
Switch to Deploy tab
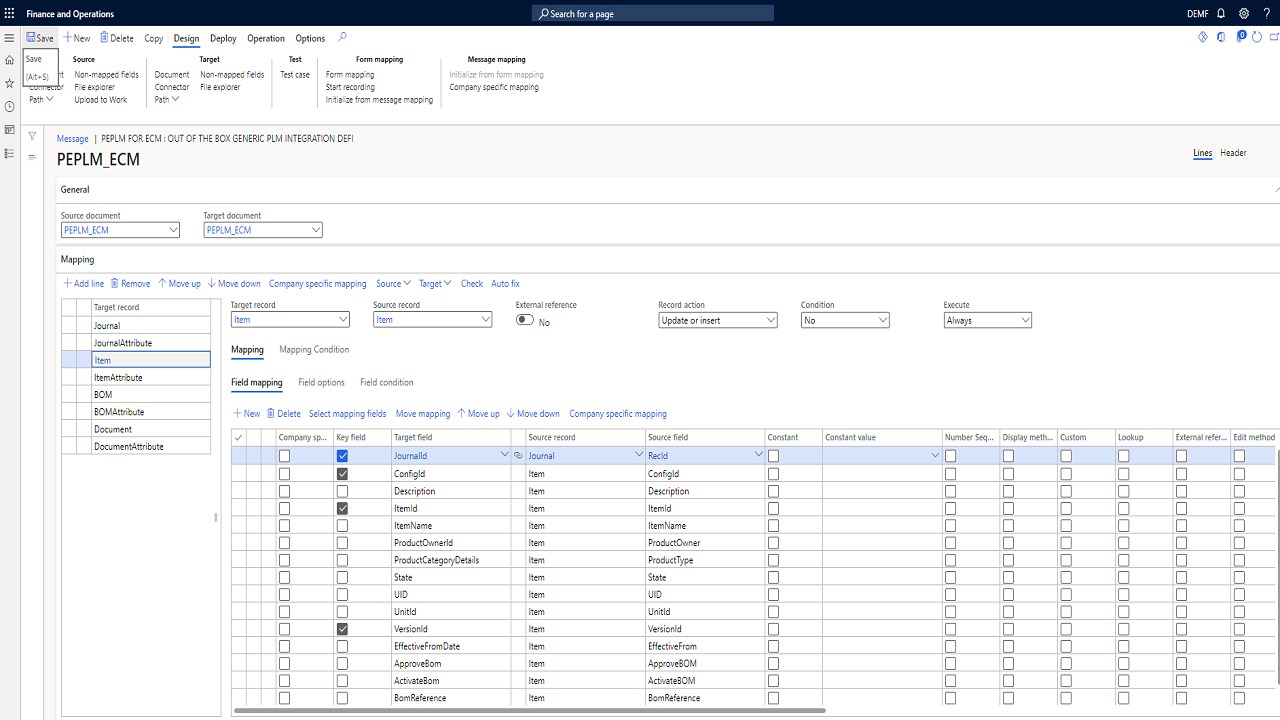point(223,39)
